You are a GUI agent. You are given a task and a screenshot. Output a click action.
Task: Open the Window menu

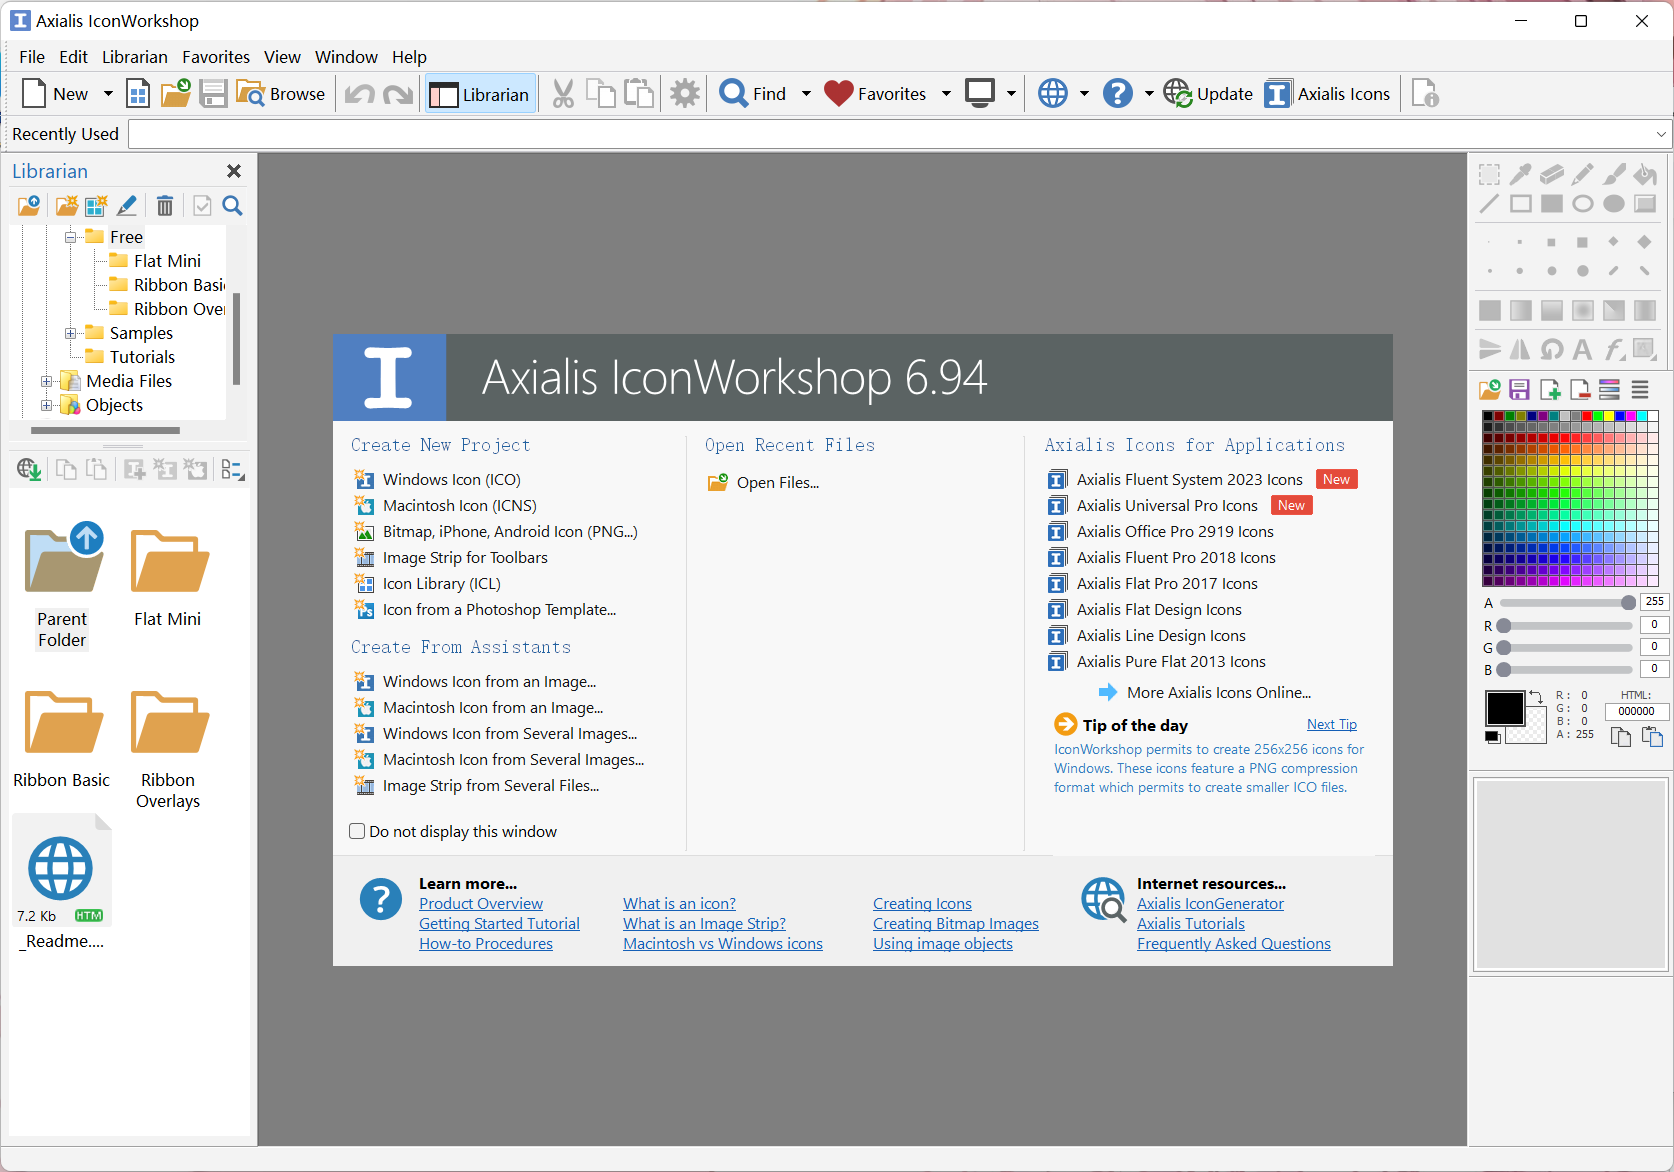pyautogui.click(x=346, y=57)
